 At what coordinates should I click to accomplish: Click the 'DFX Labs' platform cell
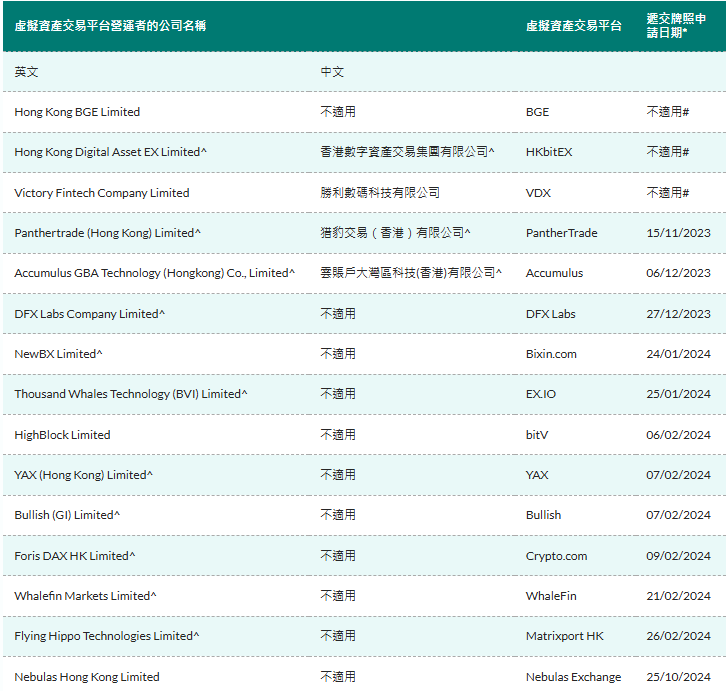(551, 314)
